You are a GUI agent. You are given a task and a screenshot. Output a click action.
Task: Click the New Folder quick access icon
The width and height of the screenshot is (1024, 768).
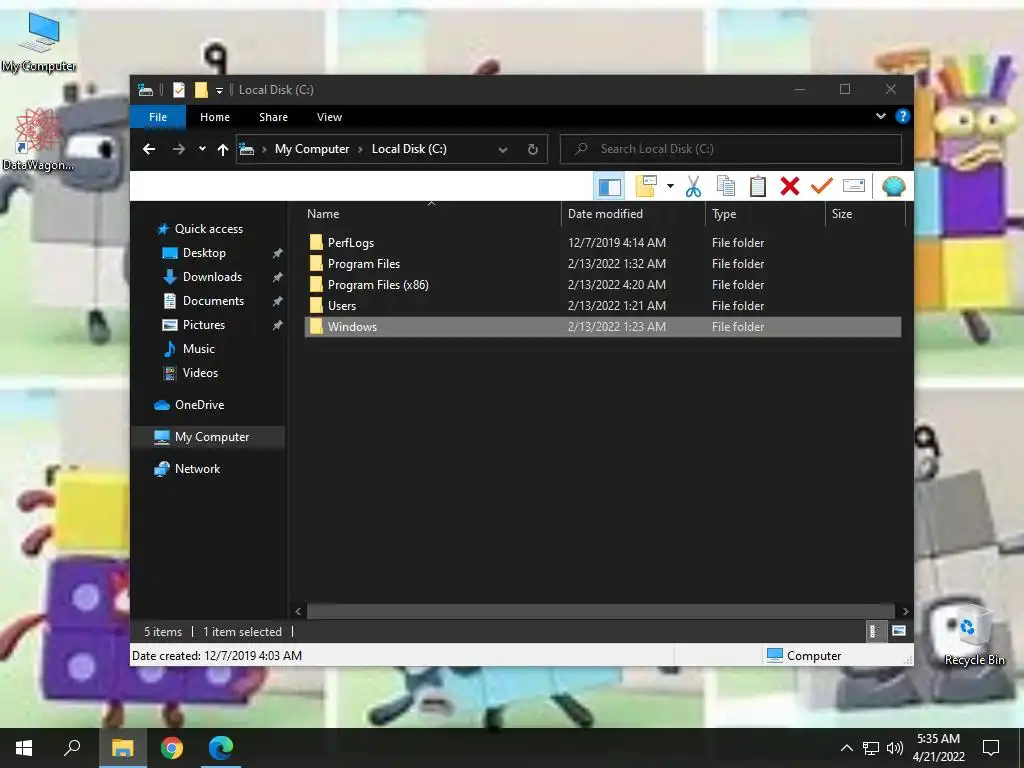coord(201,89)
